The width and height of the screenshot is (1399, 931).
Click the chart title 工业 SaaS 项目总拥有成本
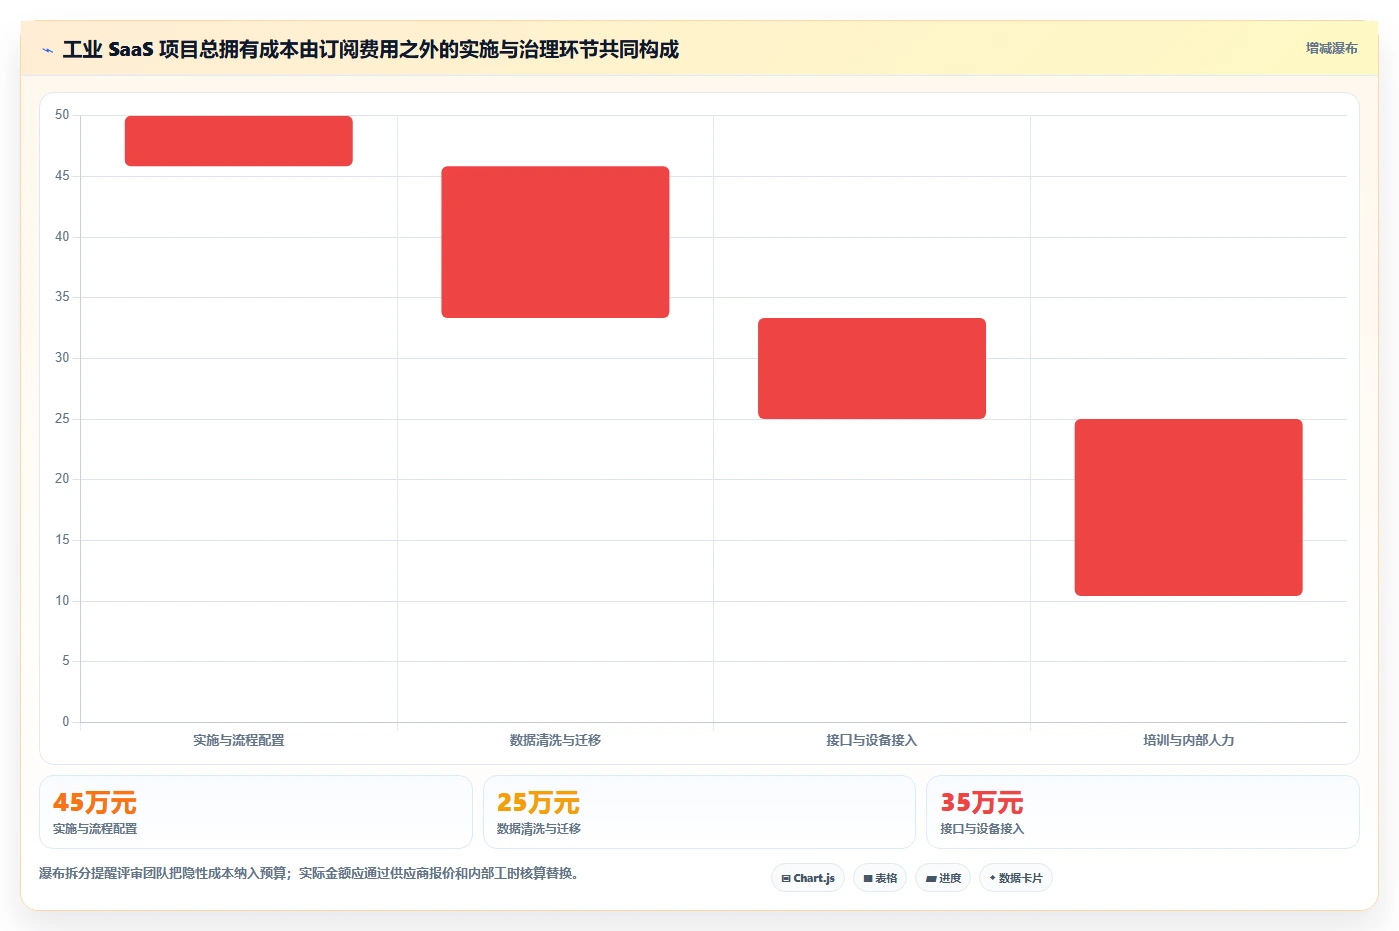370,49
